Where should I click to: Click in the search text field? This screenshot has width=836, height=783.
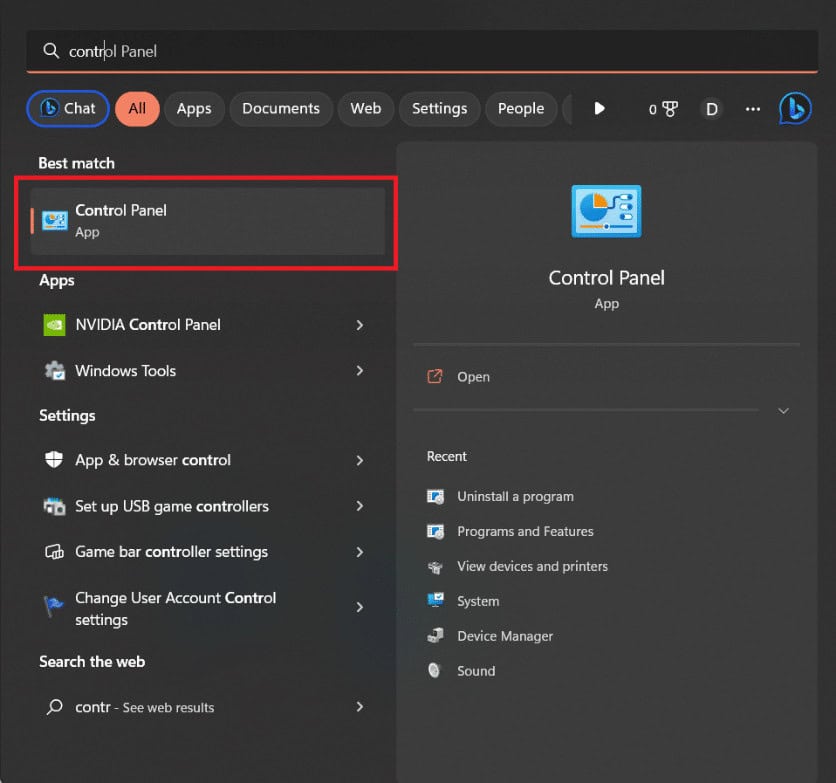[400, 51]
